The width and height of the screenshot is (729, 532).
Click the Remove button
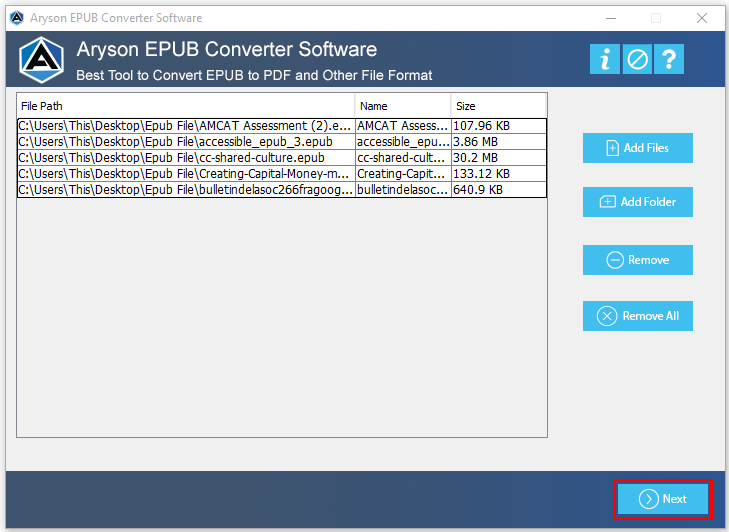pyautogui.click(x=637, y=260)
